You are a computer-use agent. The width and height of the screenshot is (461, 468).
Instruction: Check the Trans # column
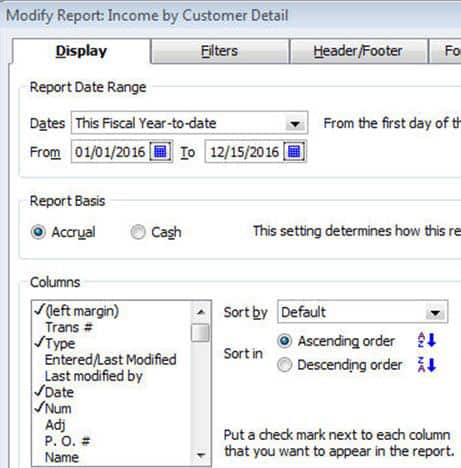(68, 327)
